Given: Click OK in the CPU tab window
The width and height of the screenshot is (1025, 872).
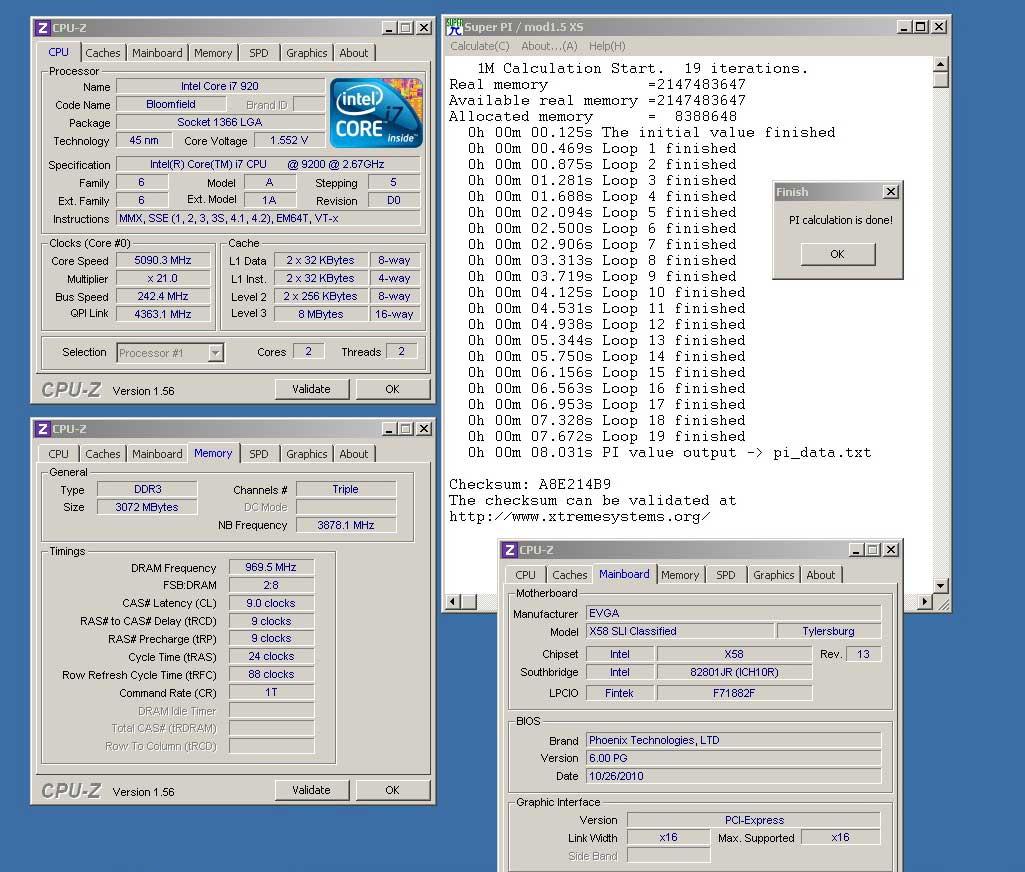Looking at the screenshot, I should (392, 389).
